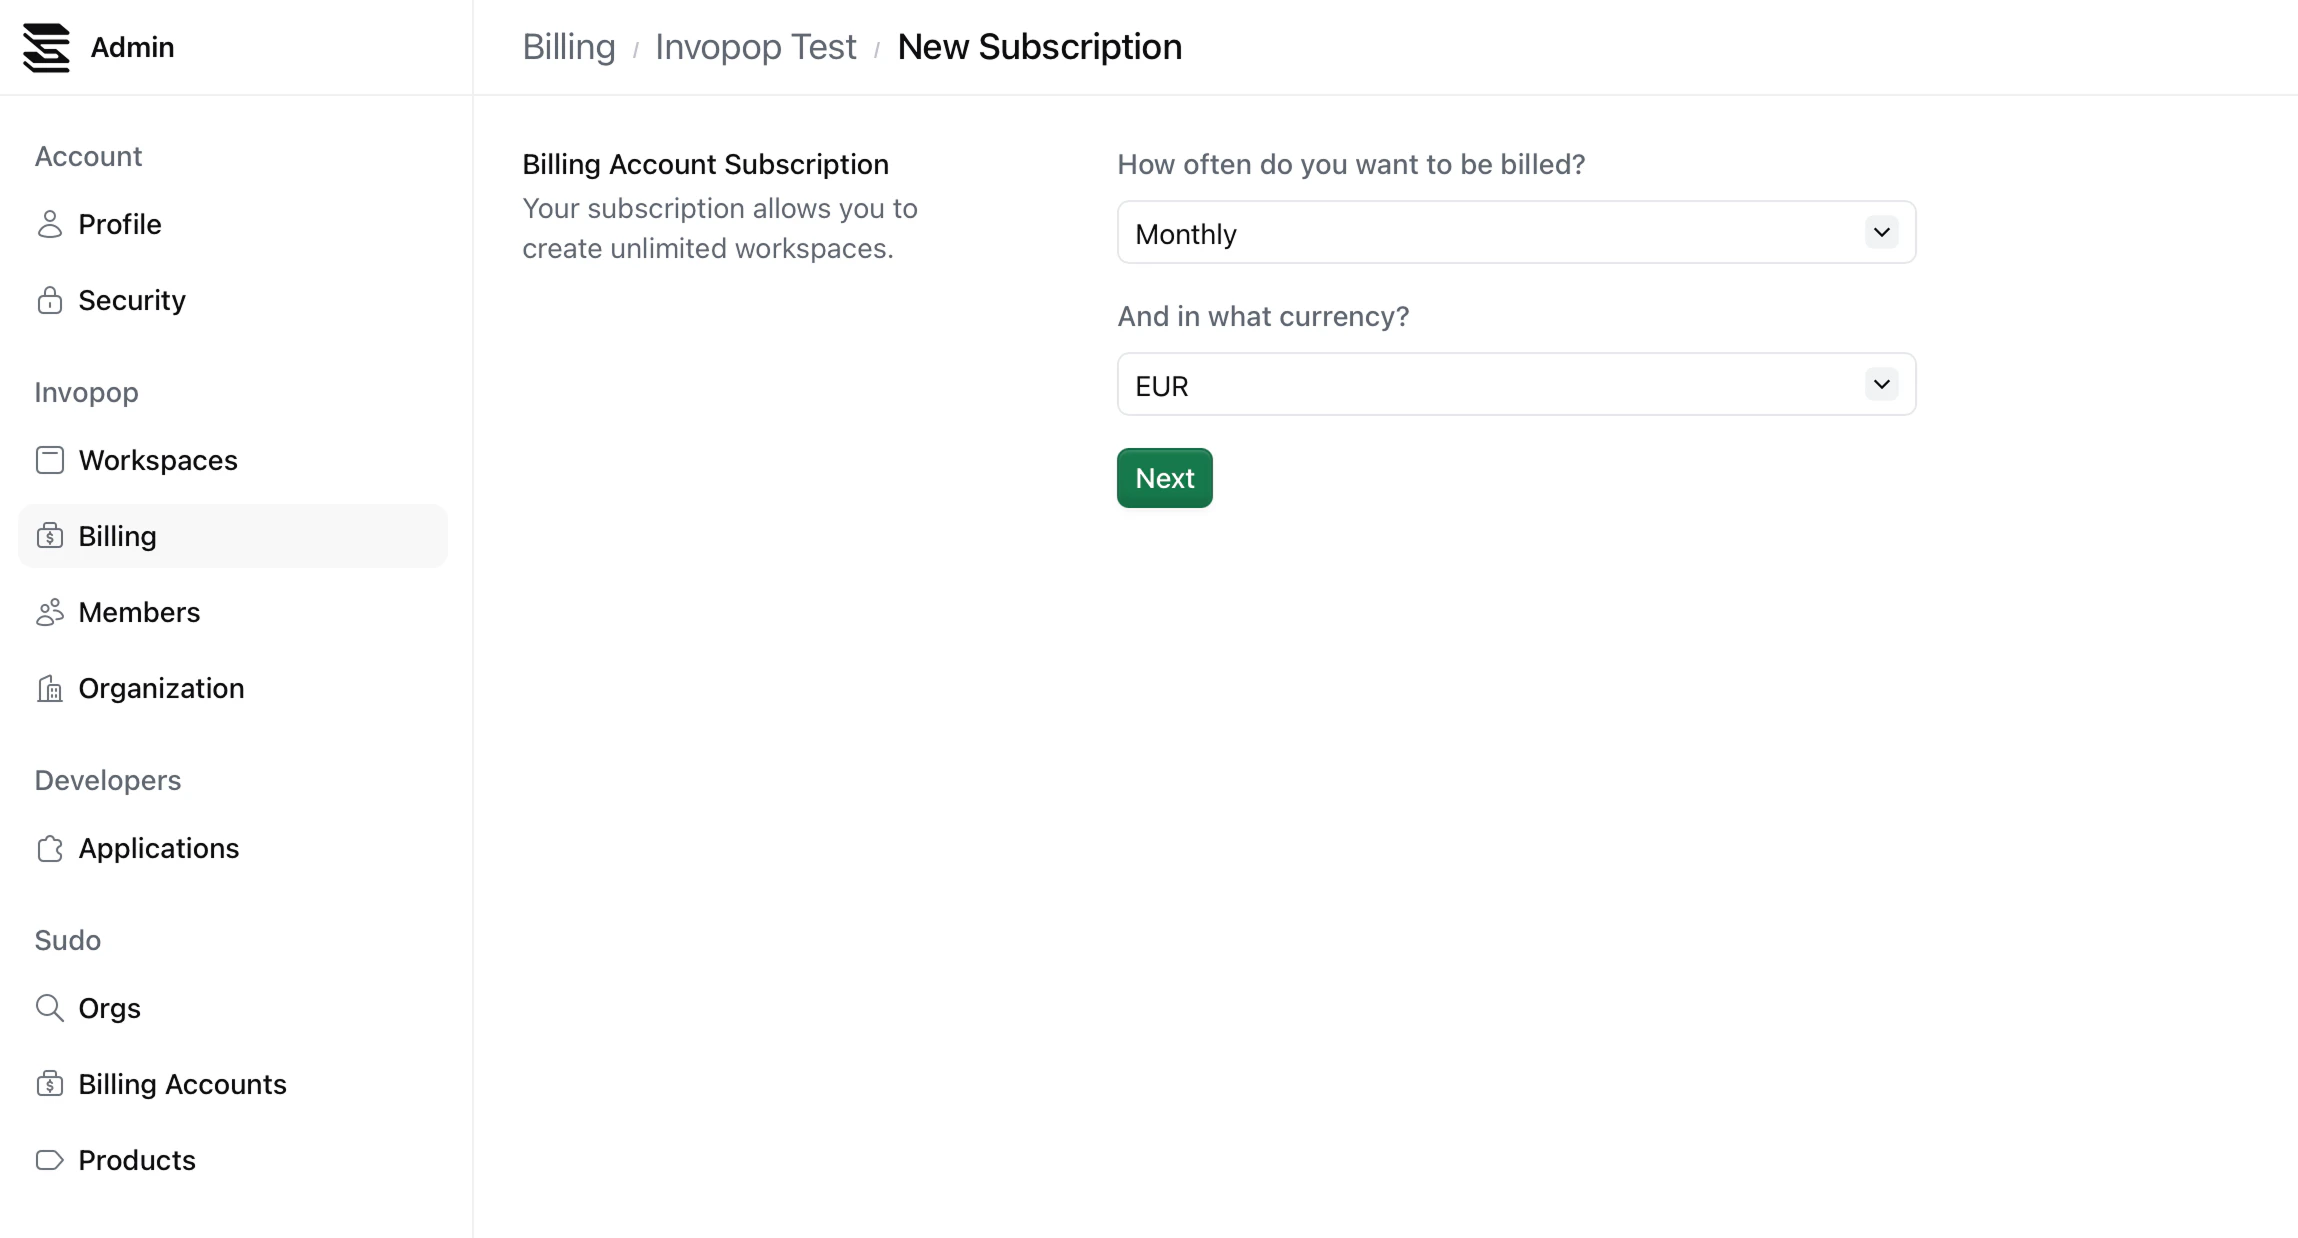Click the Orgs magnifier icon
Image resolution: width=2298 pixels, height=1238 pixels.
pos(49,1008)
